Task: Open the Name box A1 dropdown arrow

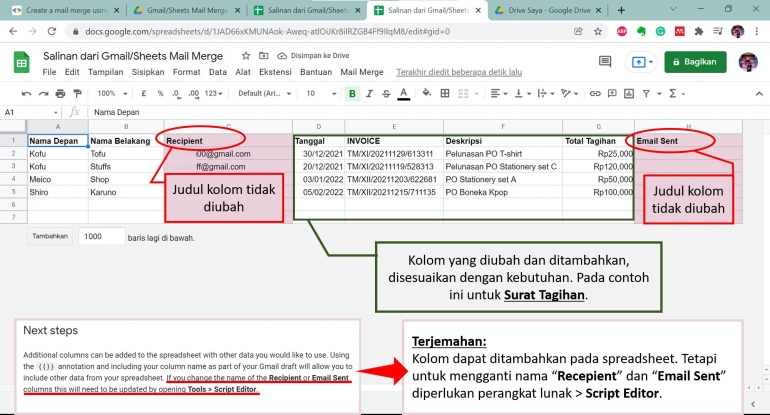Action: [x=55, y=112]
